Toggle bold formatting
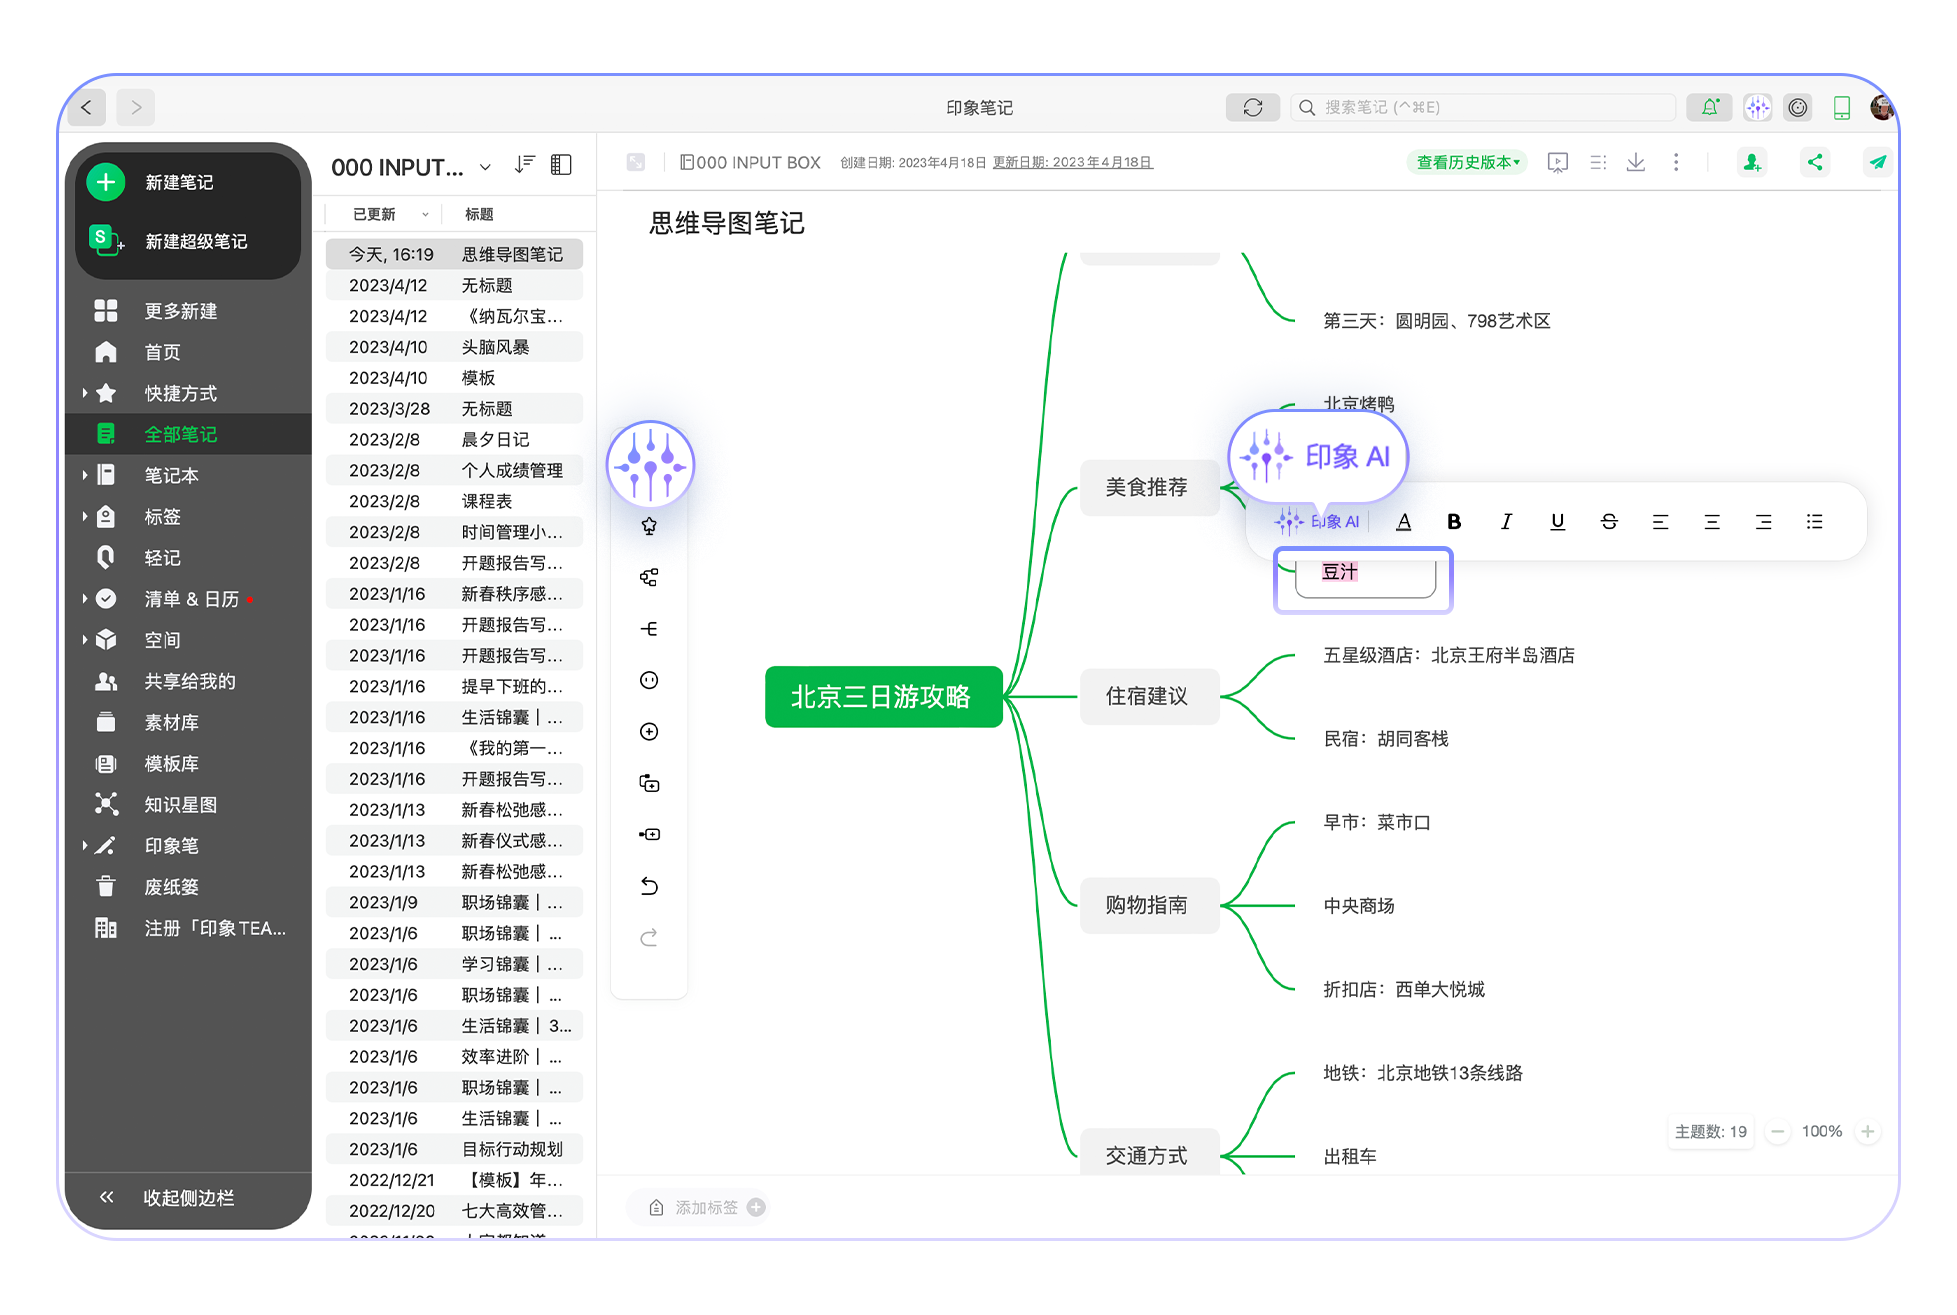This screenshot has height=1315, width=1957. (x=1454, y=521)
